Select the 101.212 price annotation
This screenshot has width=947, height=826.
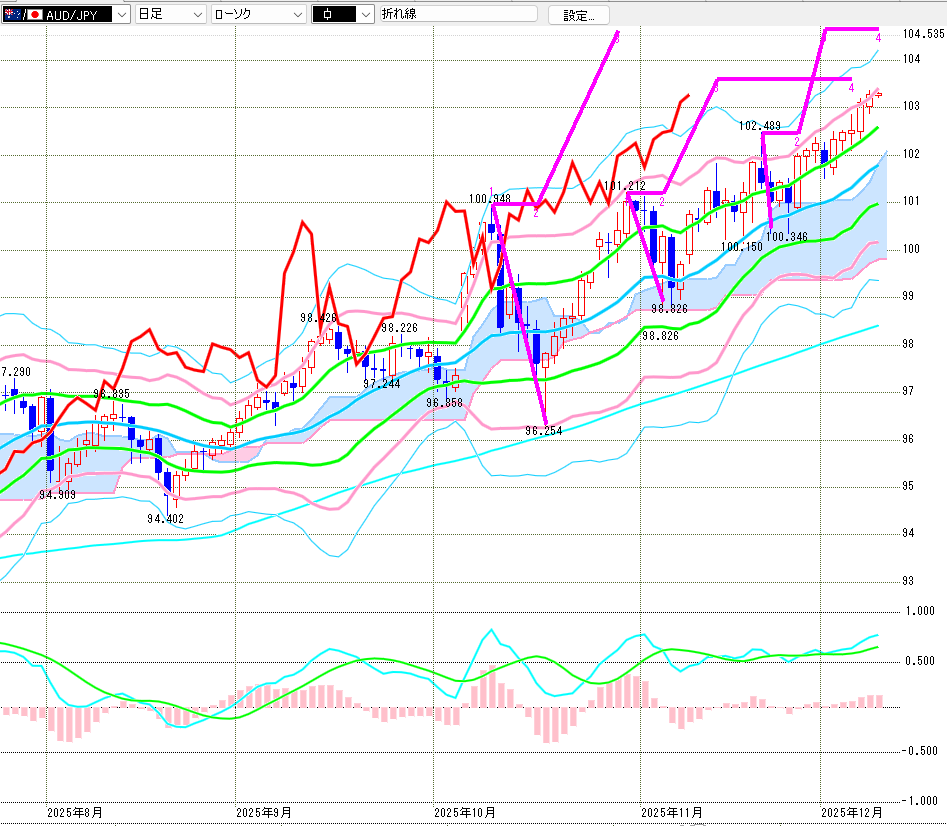click(x=625, y=186)
